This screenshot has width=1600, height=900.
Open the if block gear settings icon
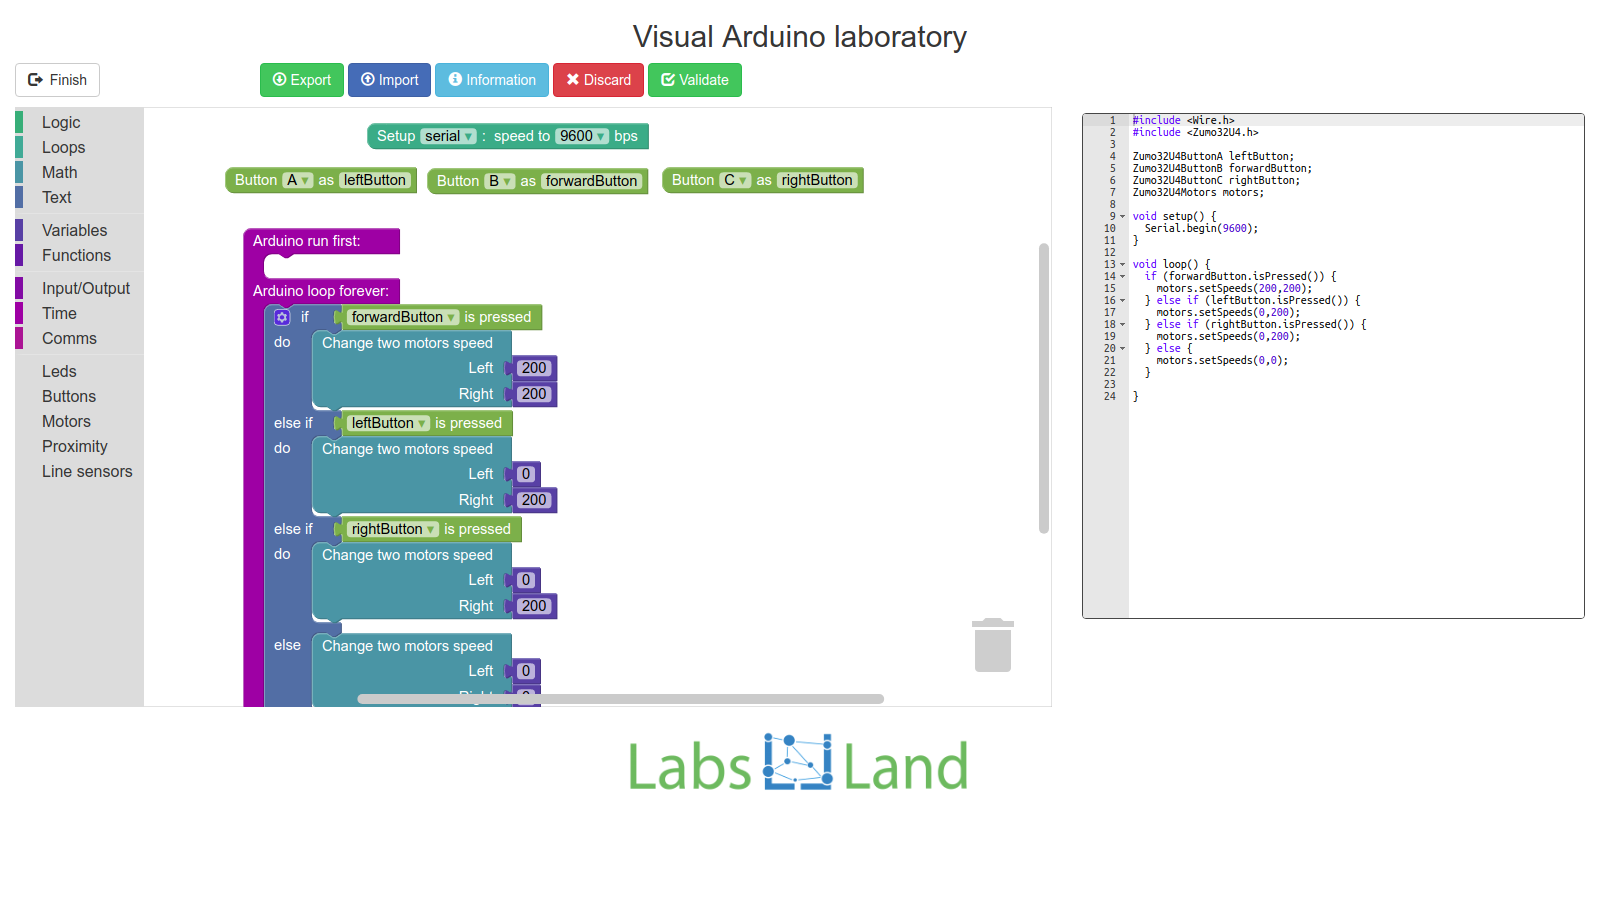(x=282, y=317)
